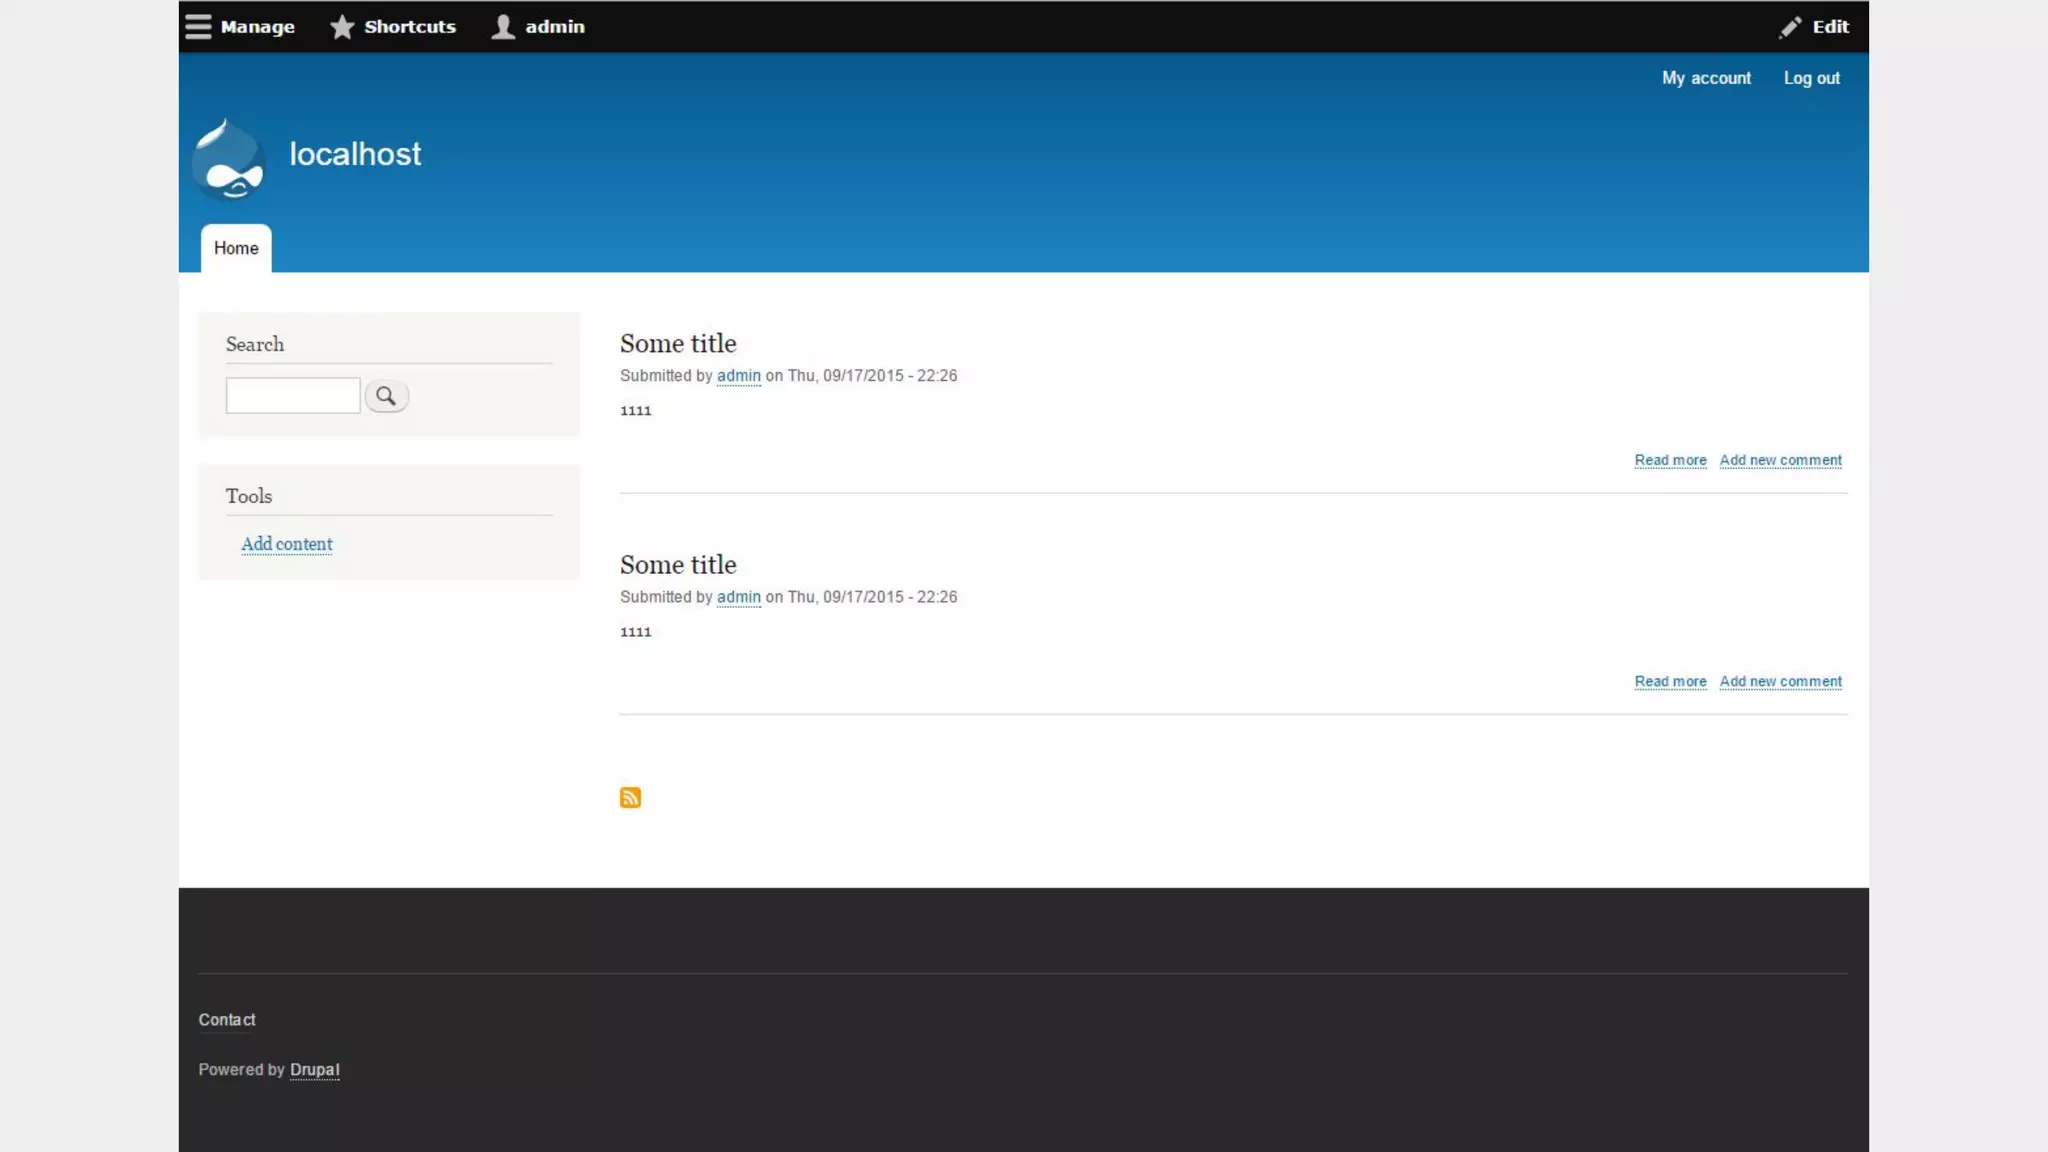This screenshot has height=1152, width=2048.
Task: Click Add content in Tools
Action: coord(287,544)
